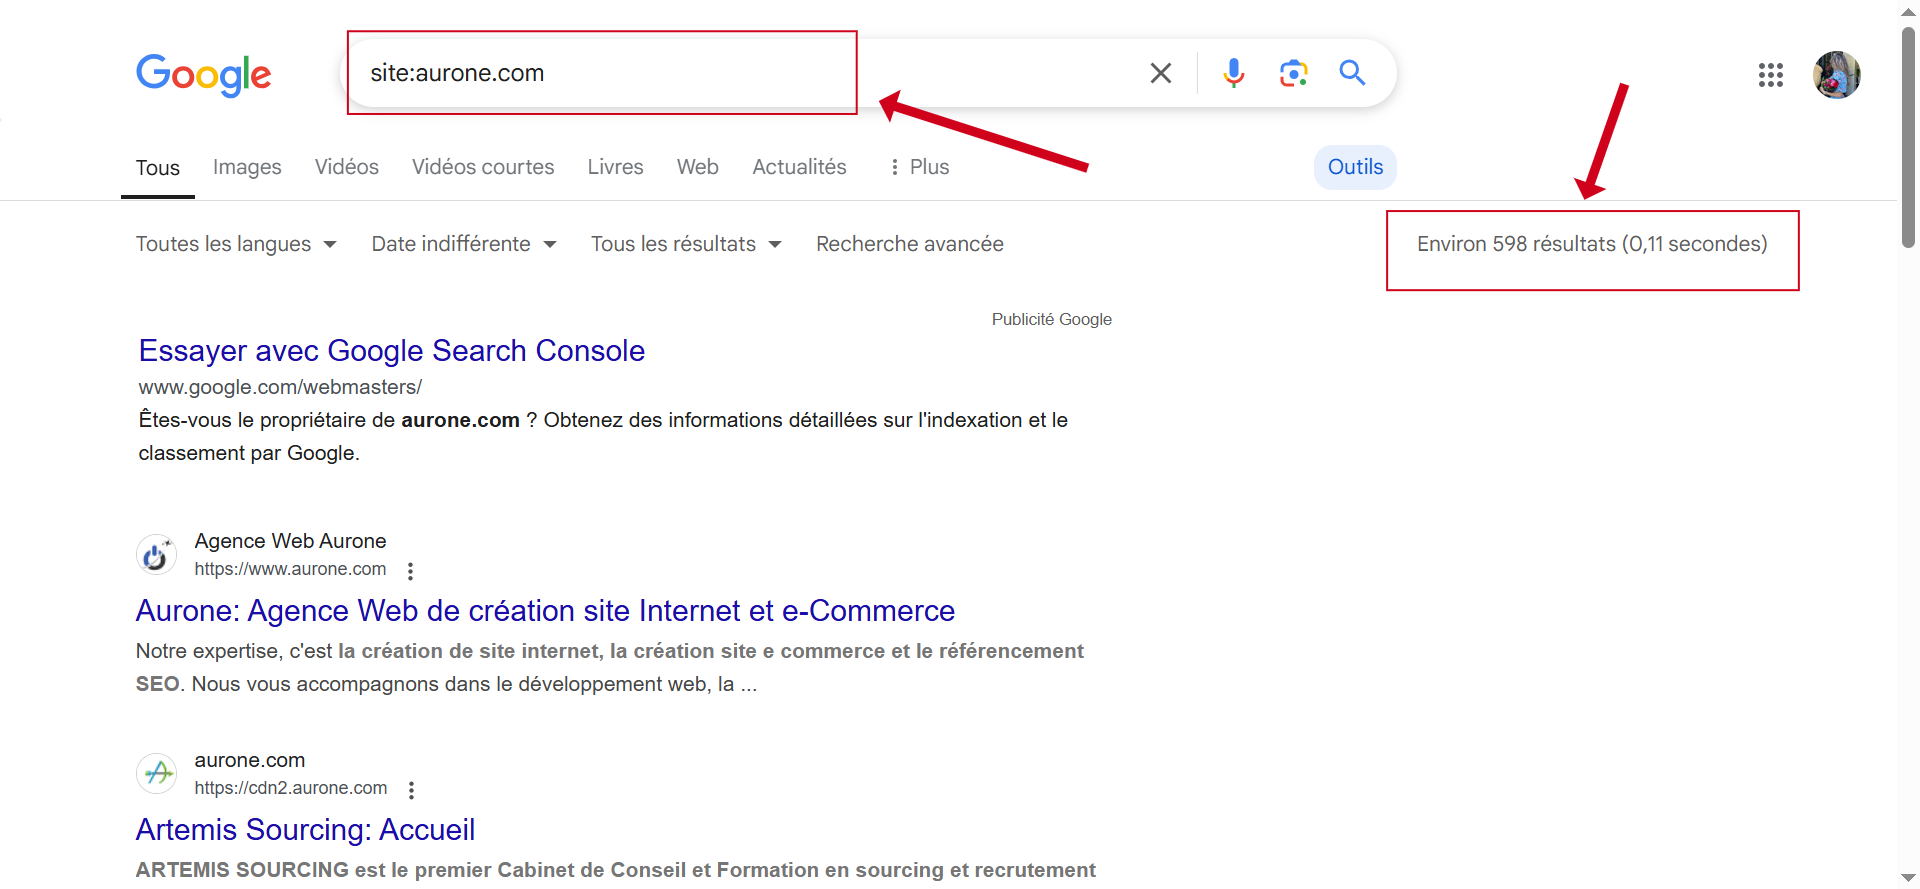The width and height of the screenshot is (1920, 889).
Task: Open the Google account avatar menu
Action: click(1837, 75)
